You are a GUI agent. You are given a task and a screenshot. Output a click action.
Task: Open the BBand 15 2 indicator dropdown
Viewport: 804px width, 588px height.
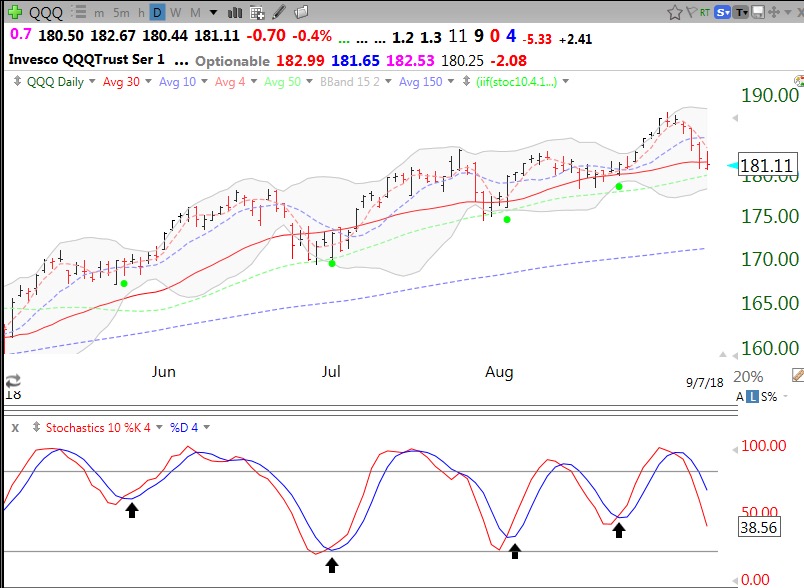tap(388, 81)
